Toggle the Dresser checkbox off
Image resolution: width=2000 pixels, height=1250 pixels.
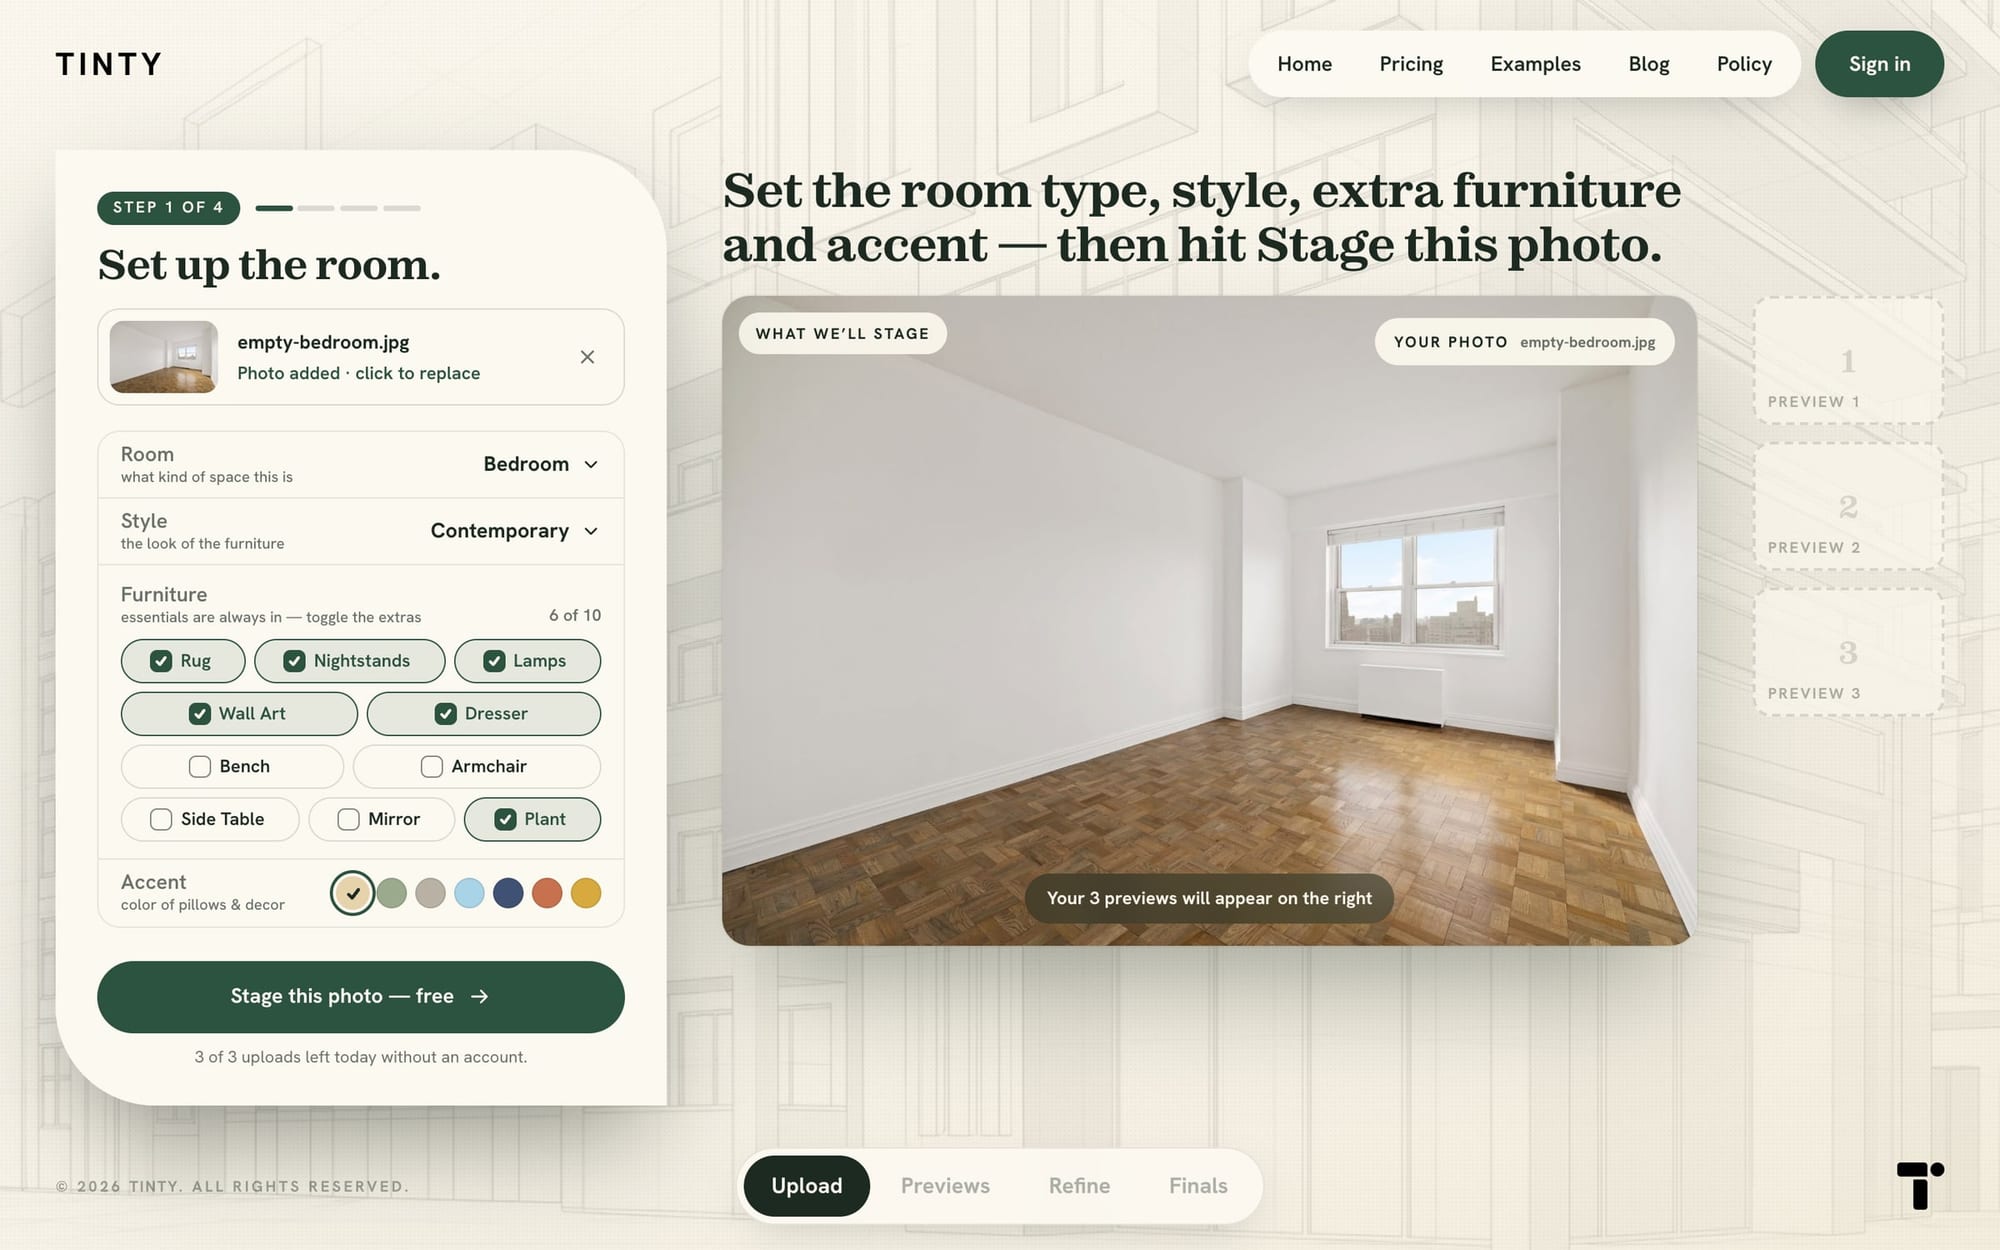pyautogui.click(x=484, y=714)
